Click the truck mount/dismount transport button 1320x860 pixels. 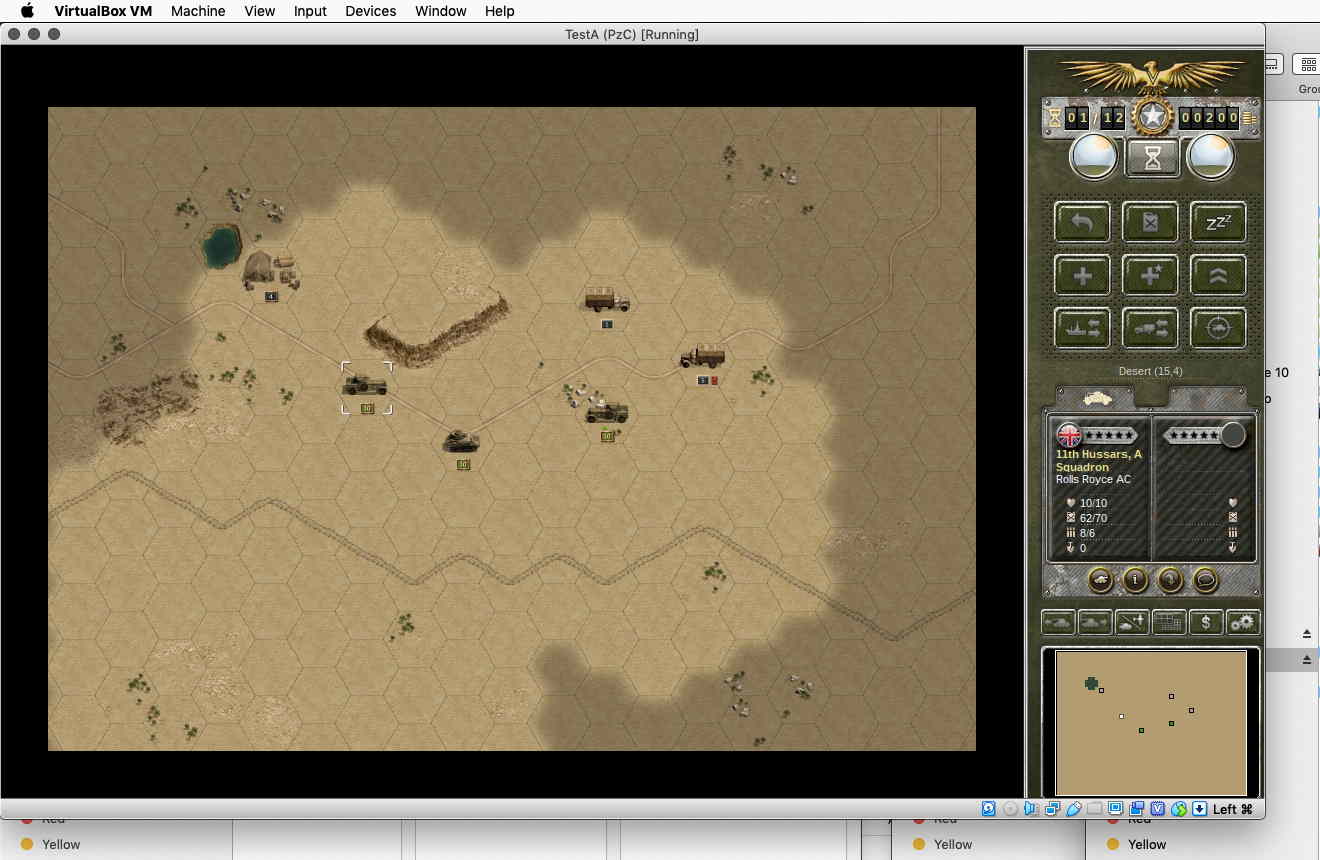pyautogui.click(x=1150, y=328)
